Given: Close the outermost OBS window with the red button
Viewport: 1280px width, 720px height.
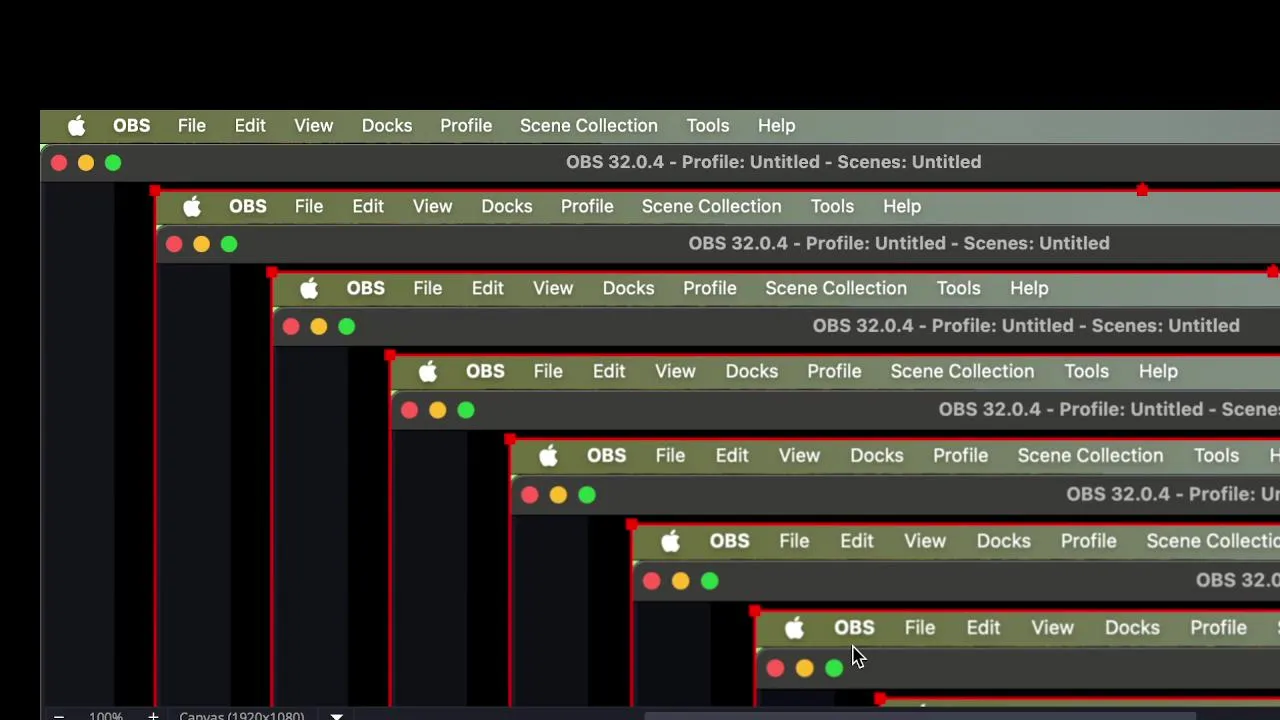Looking at the screenshot, I should point(59,163).
